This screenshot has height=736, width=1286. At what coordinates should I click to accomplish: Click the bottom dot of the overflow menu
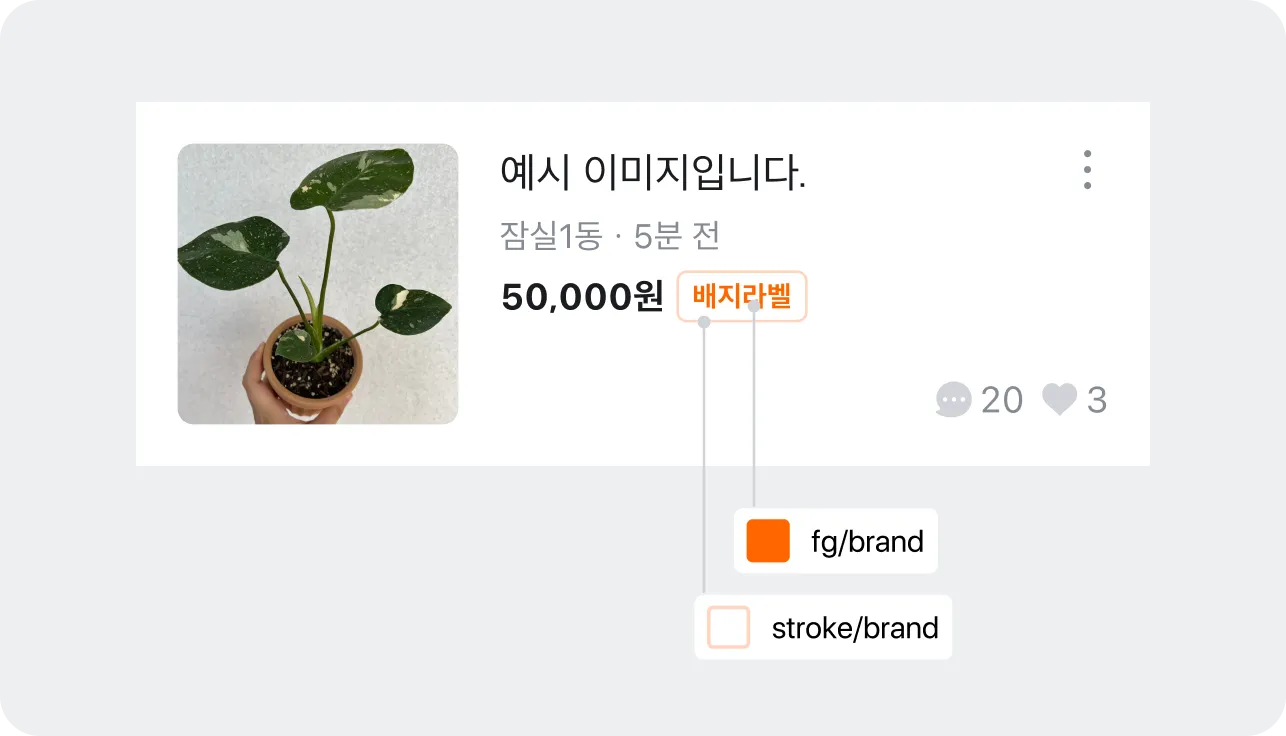pyautogui.click(x=1087, y=185)
